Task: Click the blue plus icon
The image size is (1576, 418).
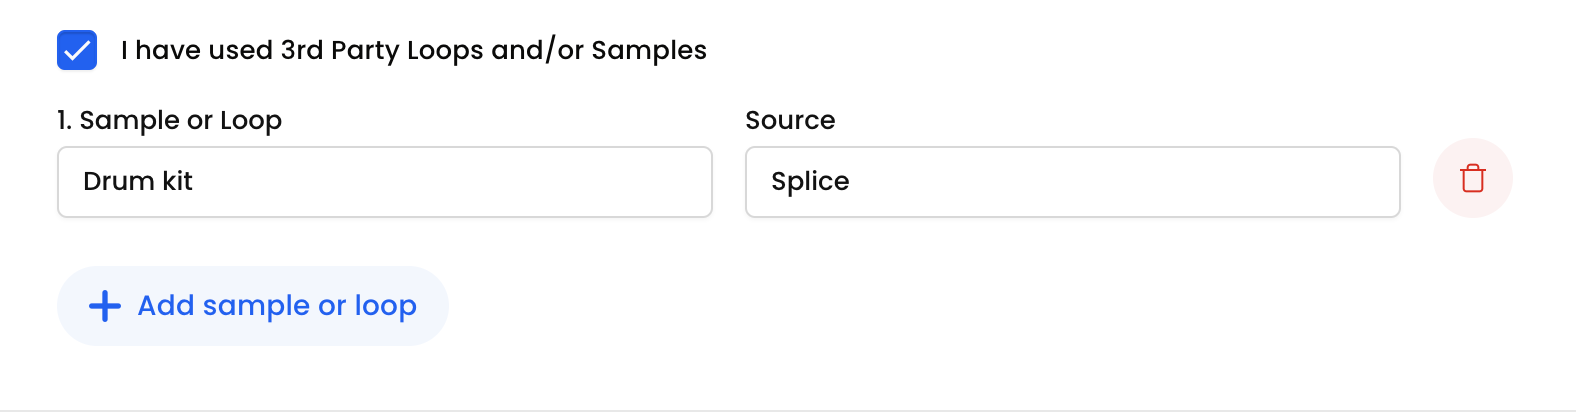Action: pos(105,306)
